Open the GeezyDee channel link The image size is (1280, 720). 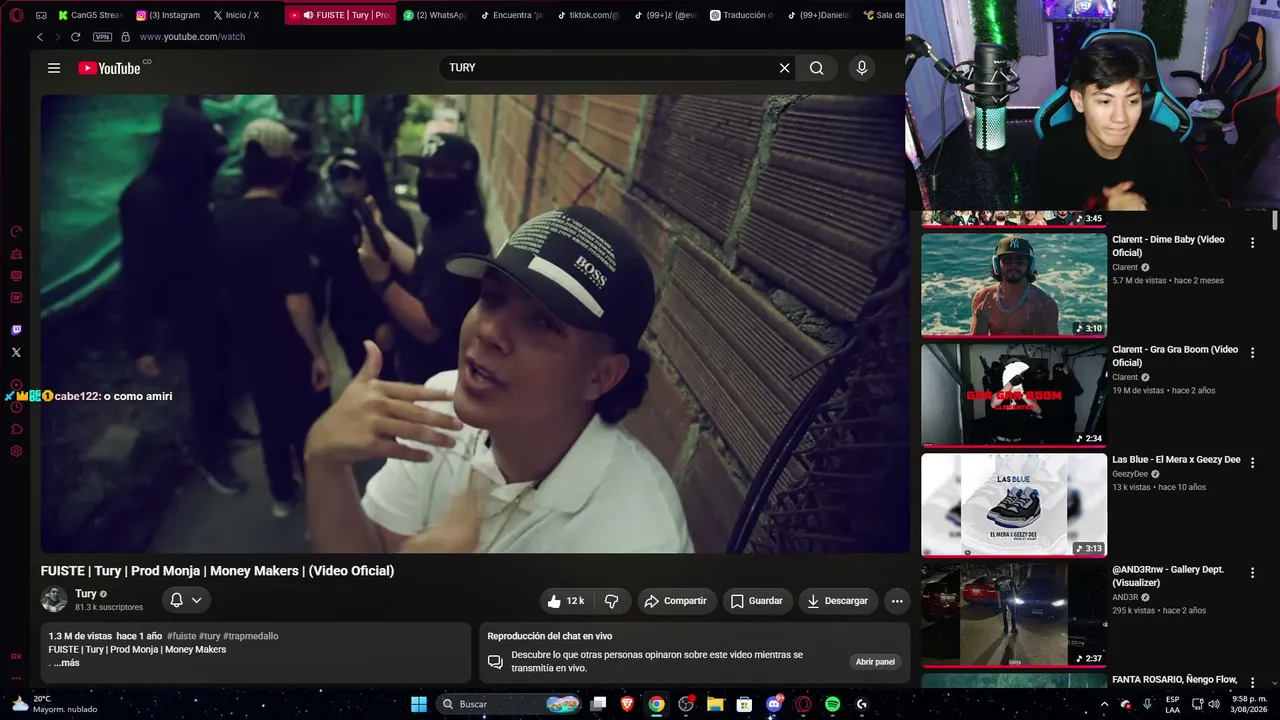coord(1130,474)
